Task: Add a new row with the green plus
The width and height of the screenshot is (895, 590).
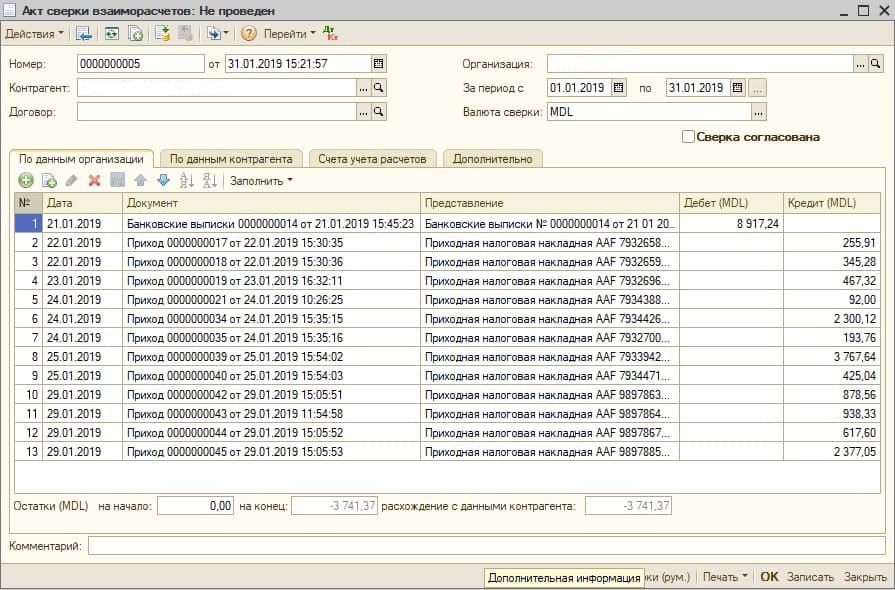Action: tap(26, 181)
